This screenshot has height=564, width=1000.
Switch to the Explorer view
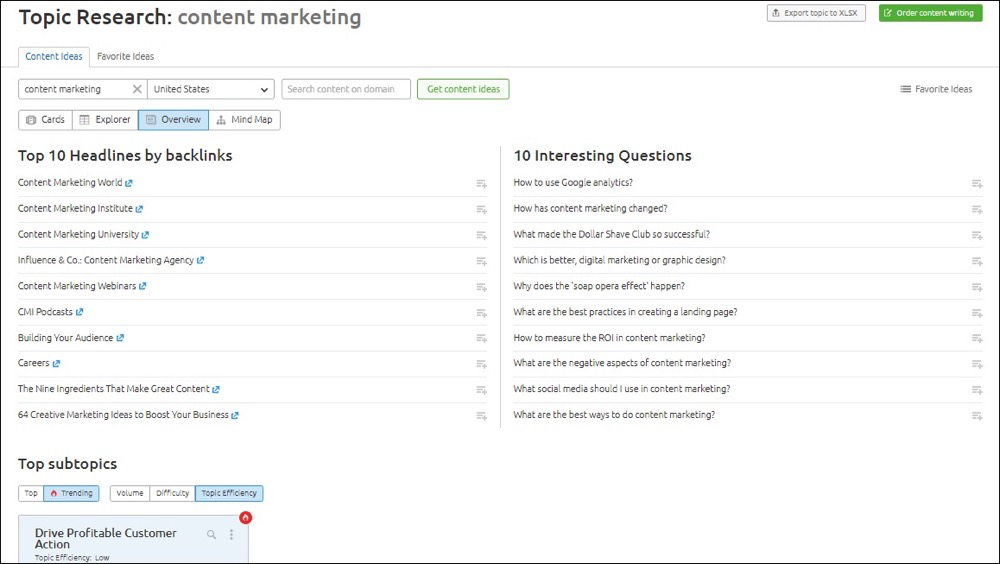click(105, 120)
